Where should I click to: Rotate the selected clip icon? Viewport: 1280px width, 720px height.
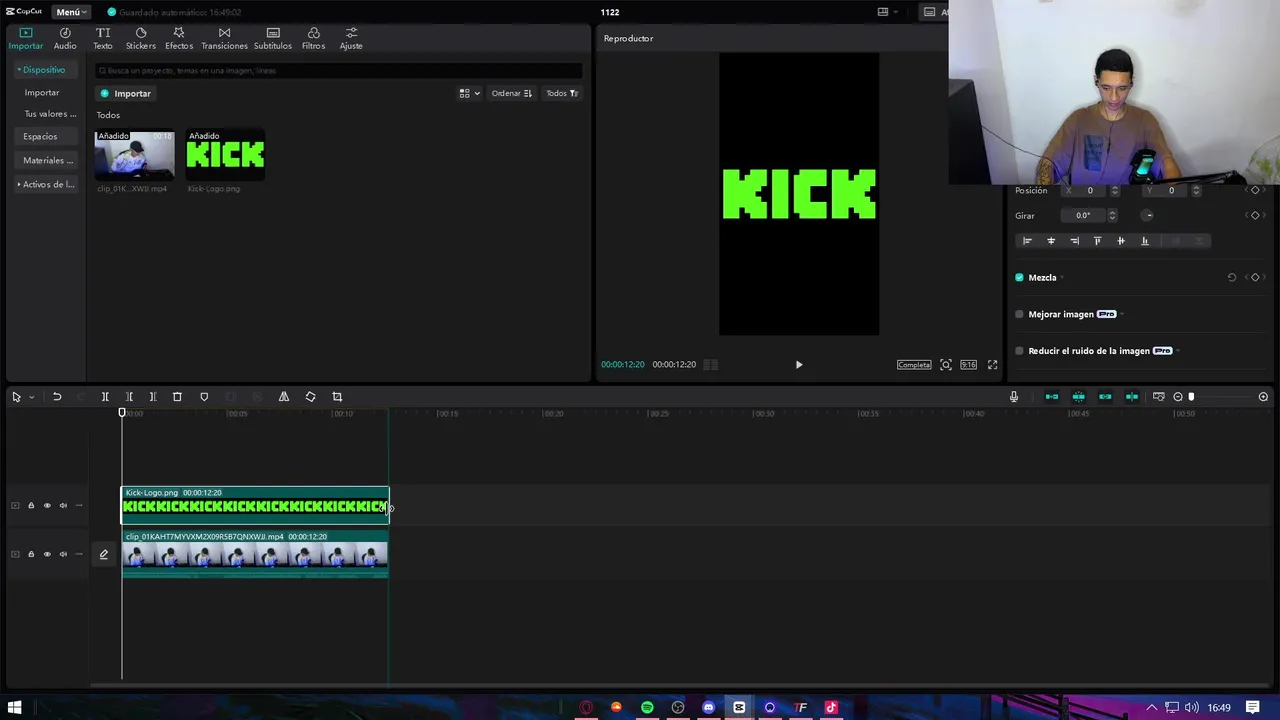pyautogui.click(x=310, y=397)
